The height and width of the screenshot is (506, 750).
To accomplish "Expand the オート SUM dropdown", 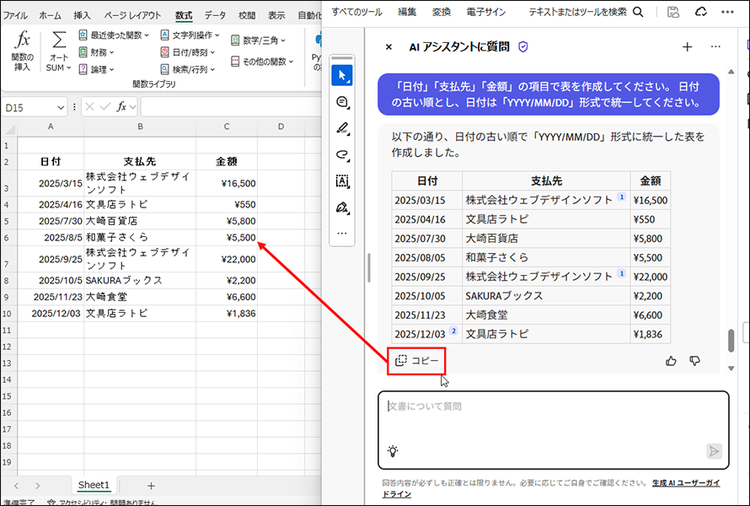I will pyautogui.click(x=59, y=67).
